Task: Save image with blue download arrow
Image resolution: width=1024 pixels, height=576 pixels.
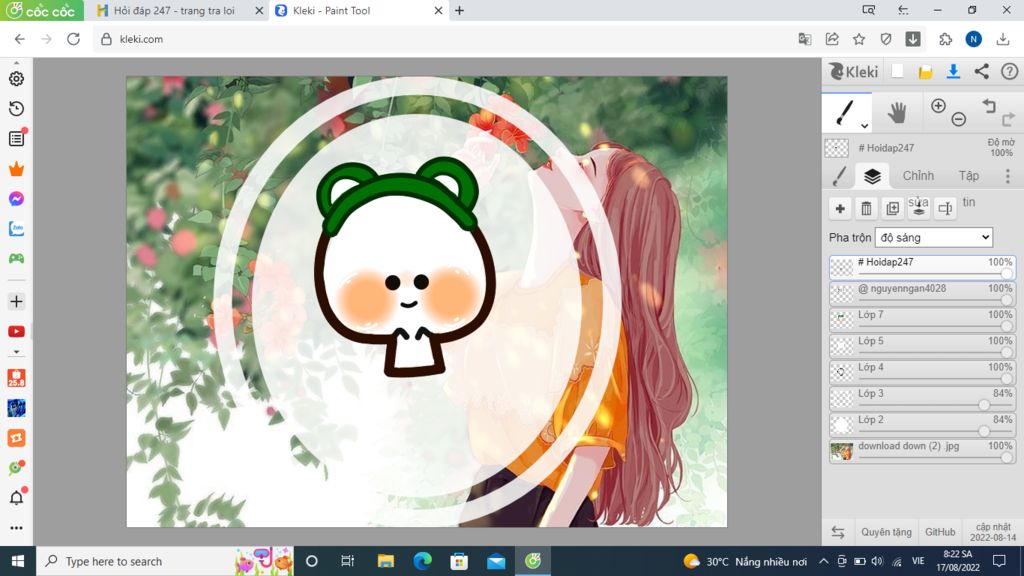Action: [953, 71]
